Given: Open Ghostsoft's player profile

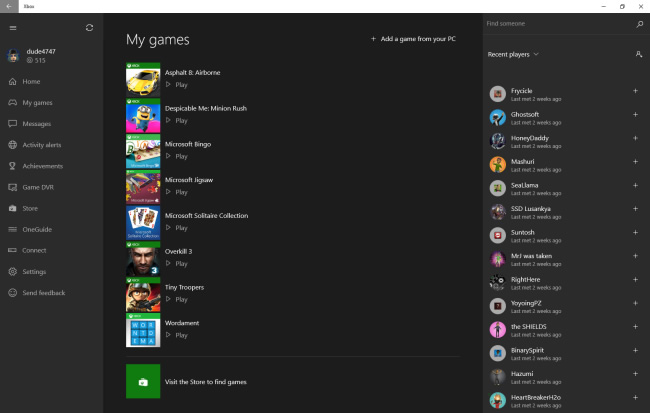Looking at the screenshot, I should pyautogui.click(x=566, y=118).
